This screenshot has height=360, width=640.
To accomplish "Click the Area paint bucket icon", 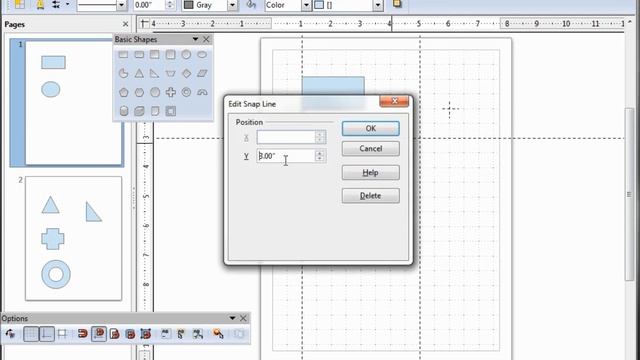I will [x=251, y=5].
